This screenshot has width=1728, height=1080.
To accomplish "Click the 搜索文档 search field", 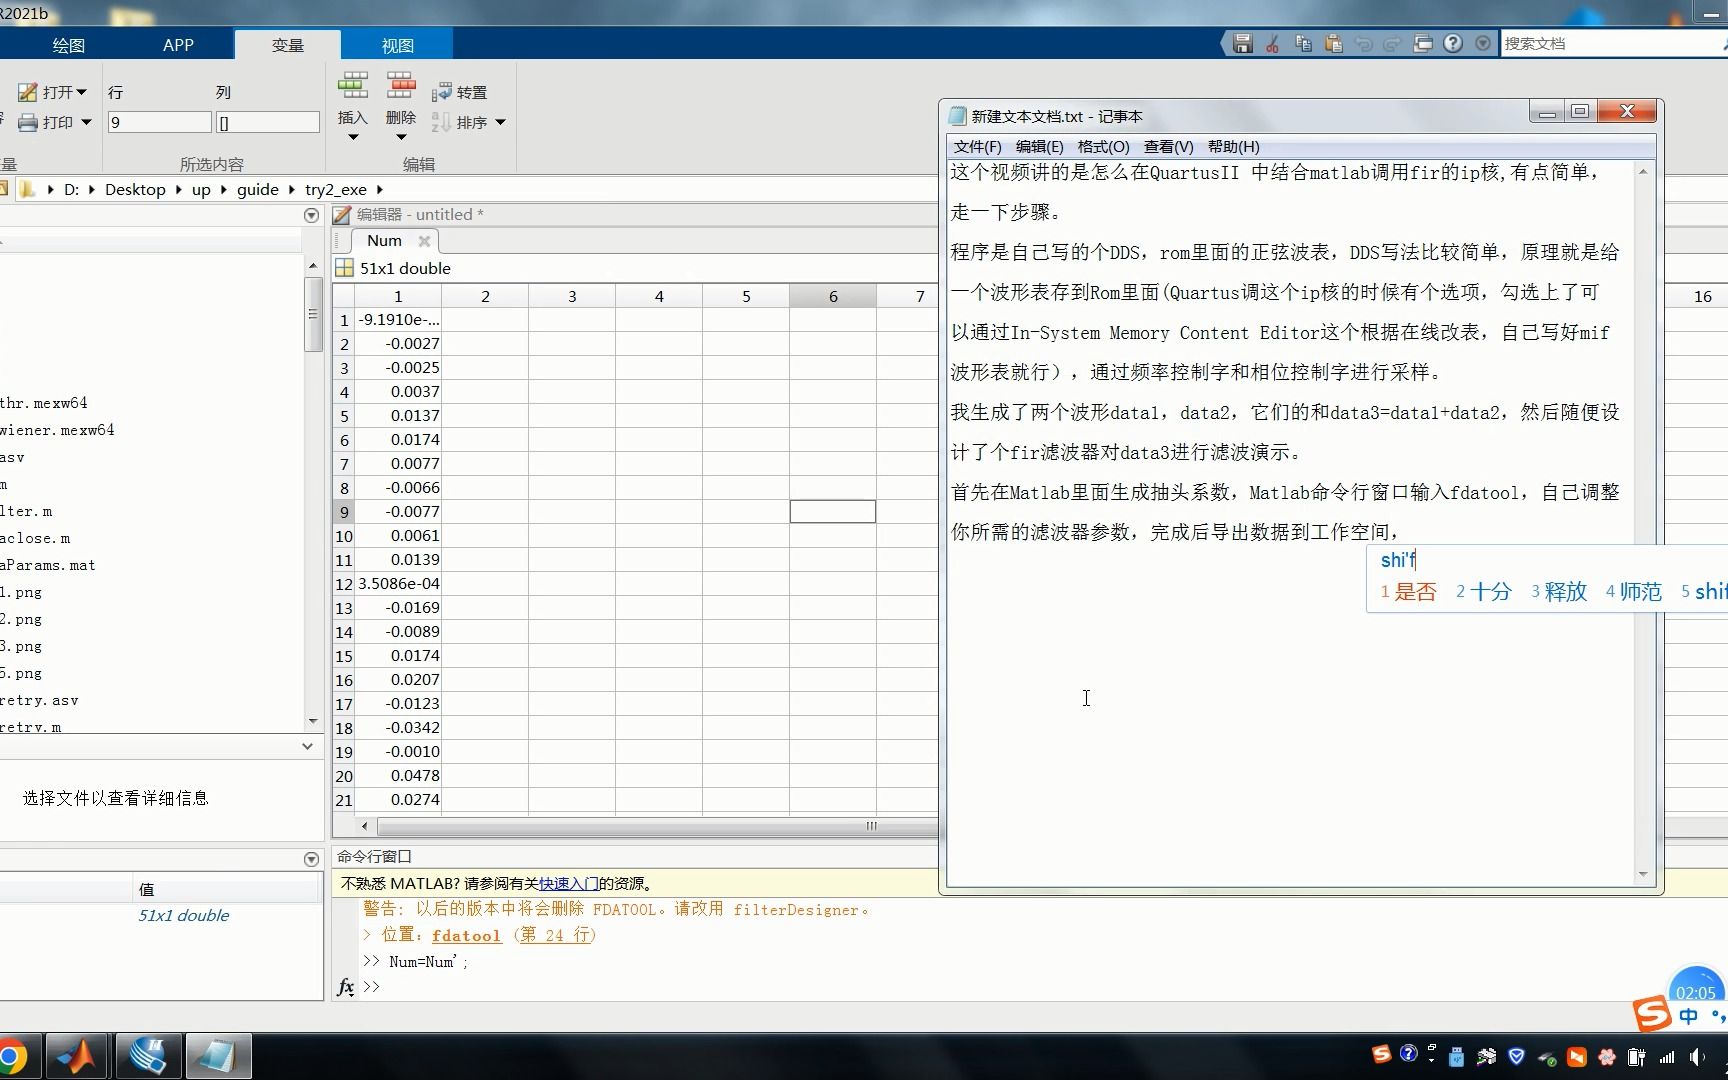I will (1600, 43).
